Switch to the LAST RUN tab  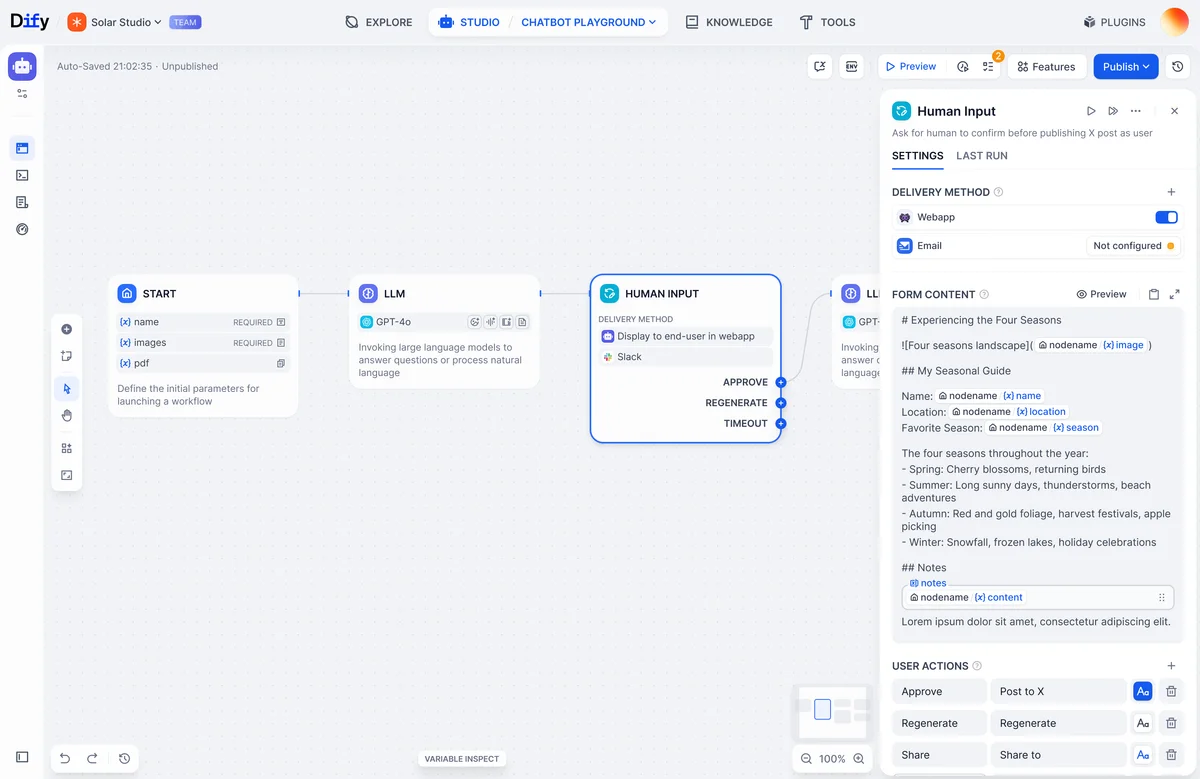(981, 156)
